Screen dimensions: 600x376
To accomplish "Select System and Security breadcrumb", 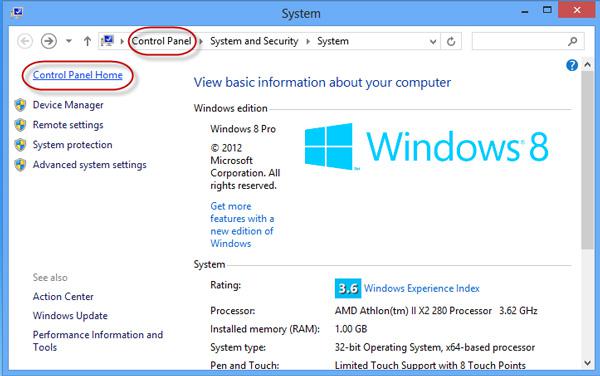I will [x=254, y=41].
